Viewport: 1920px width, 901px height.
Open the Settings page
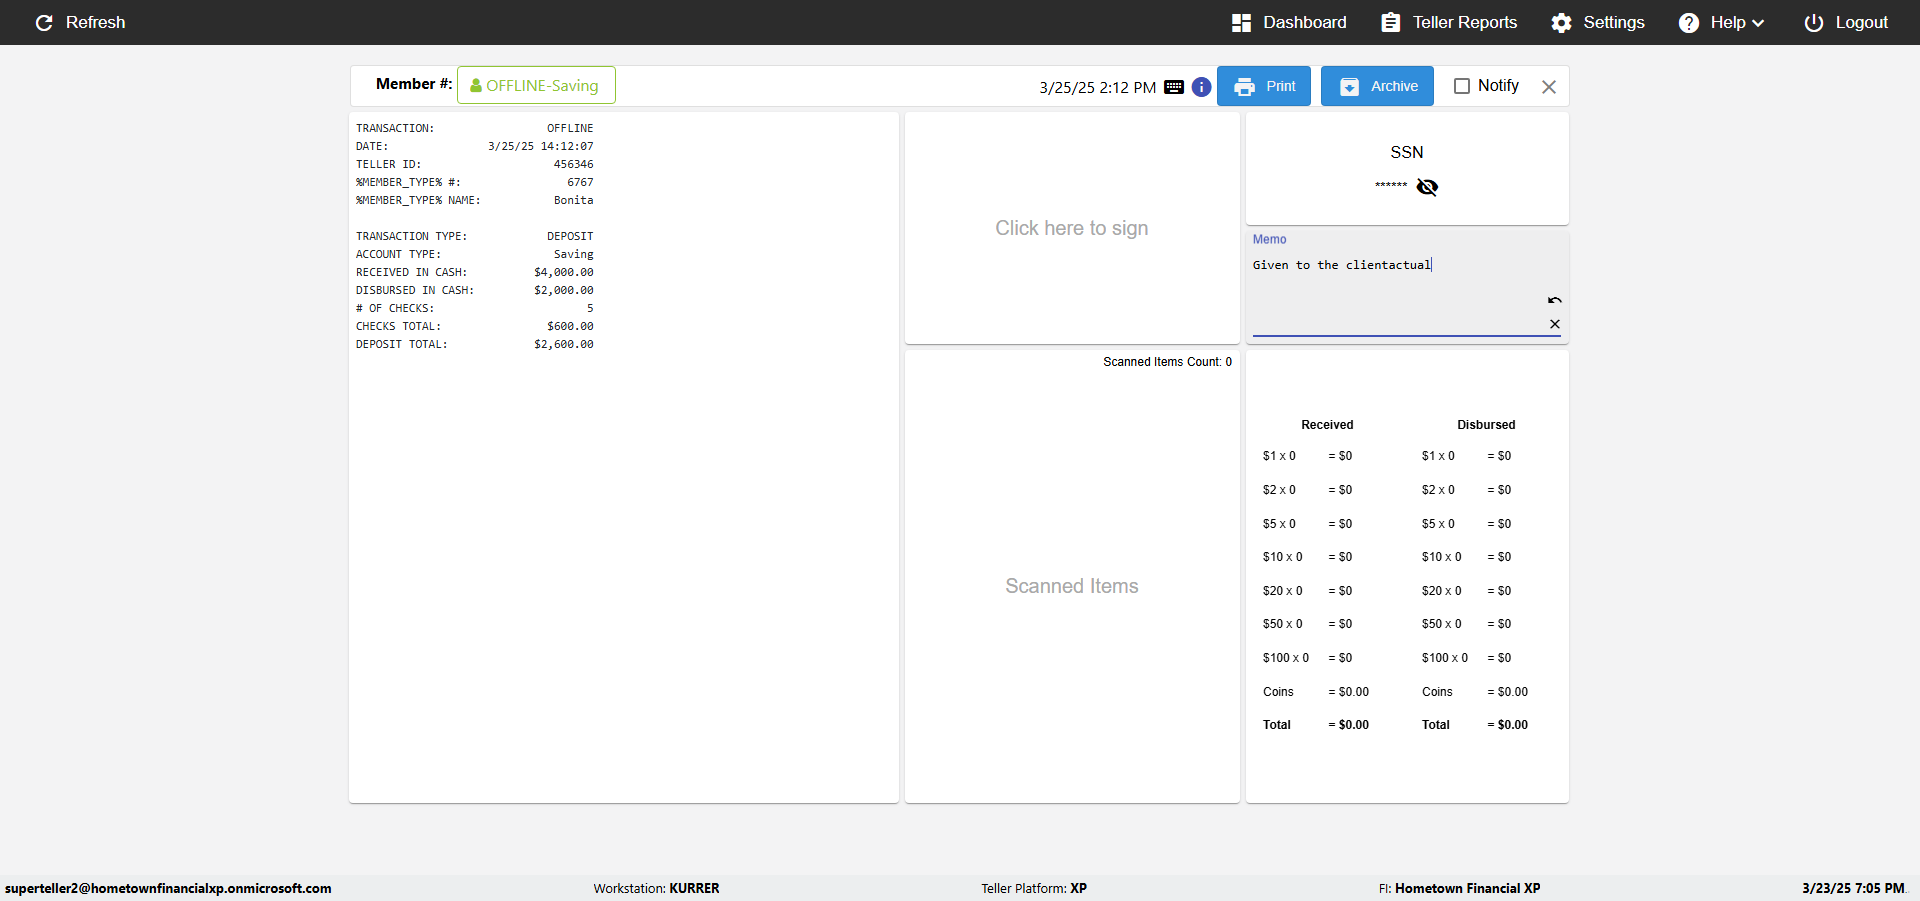1598,22
